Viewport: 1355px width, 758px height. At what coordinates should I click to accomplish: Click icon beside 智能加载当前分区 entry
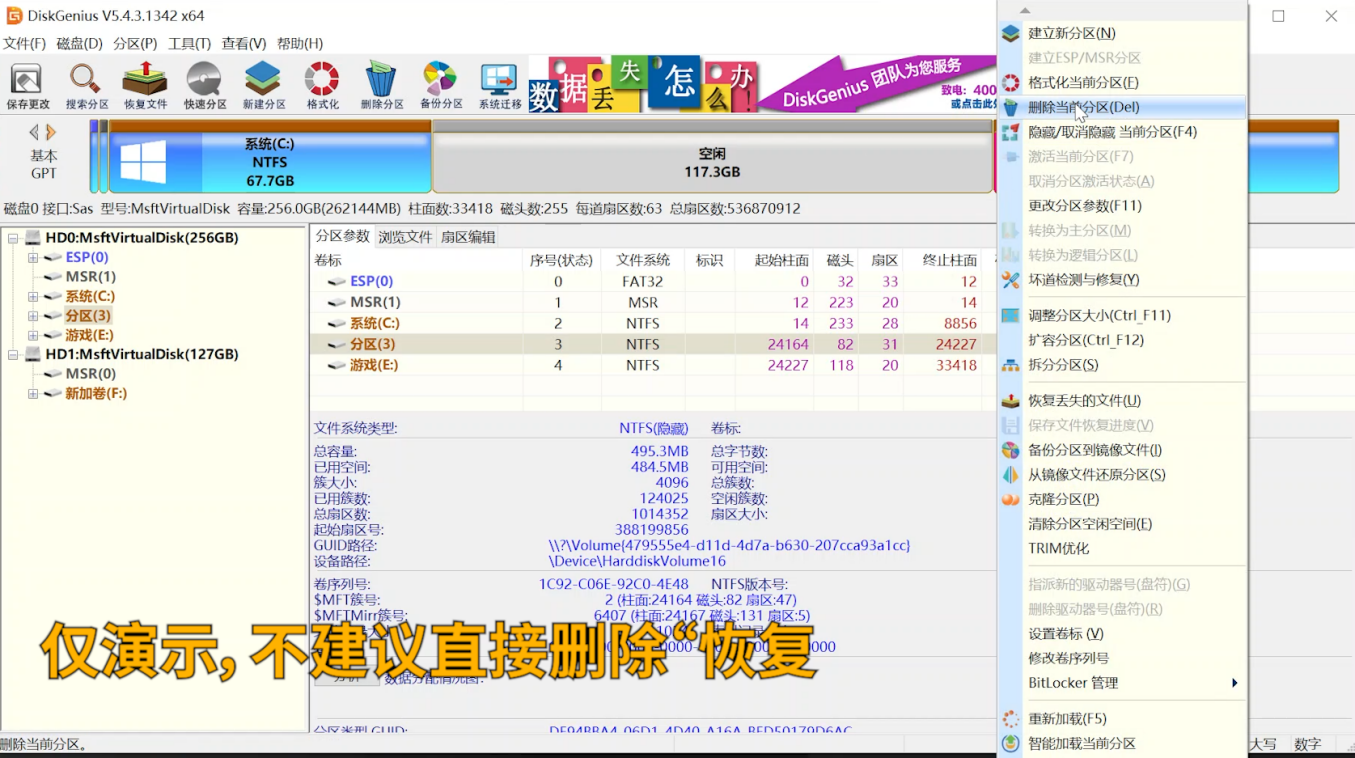[x=1011, y=743]
